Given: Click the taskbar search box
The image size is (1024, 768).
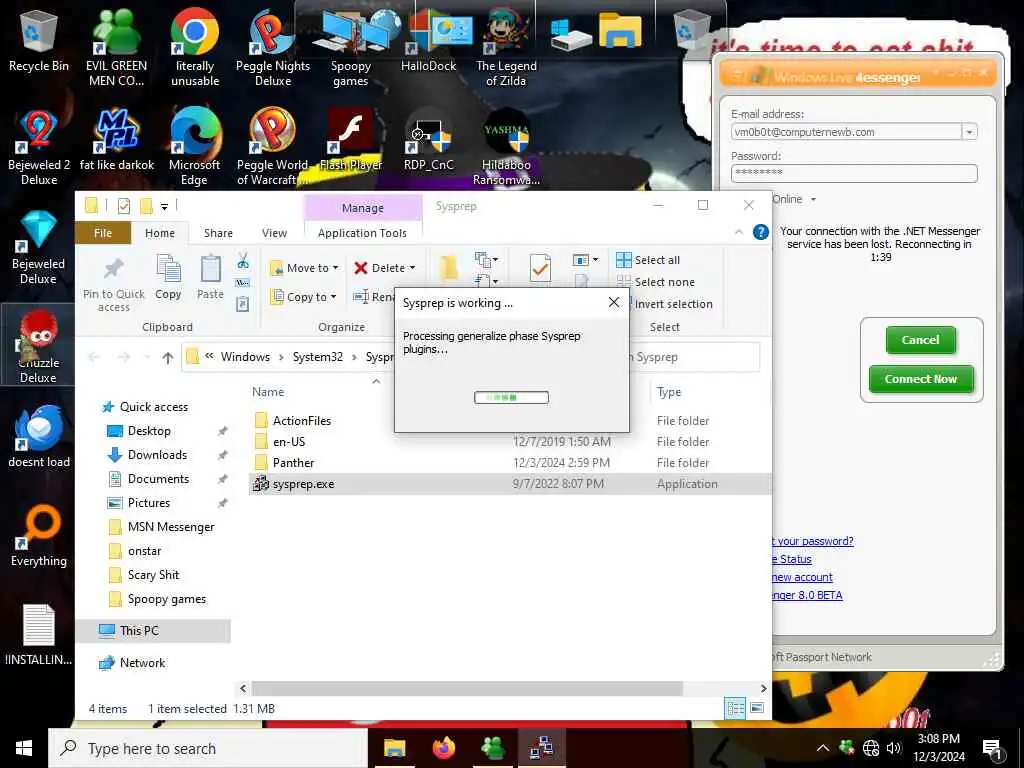Looking at the screenshot, I should click(208, 748).
